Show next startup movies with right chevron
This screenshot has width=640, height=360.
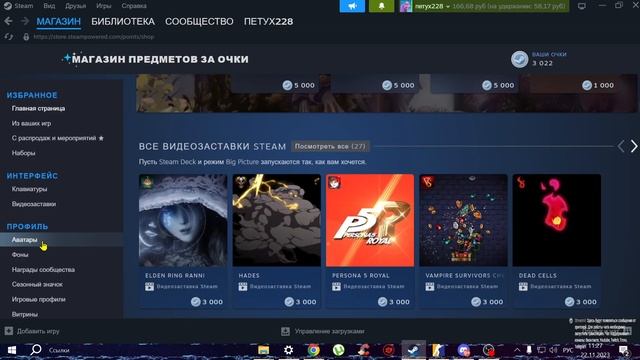[x=633, y=146]
